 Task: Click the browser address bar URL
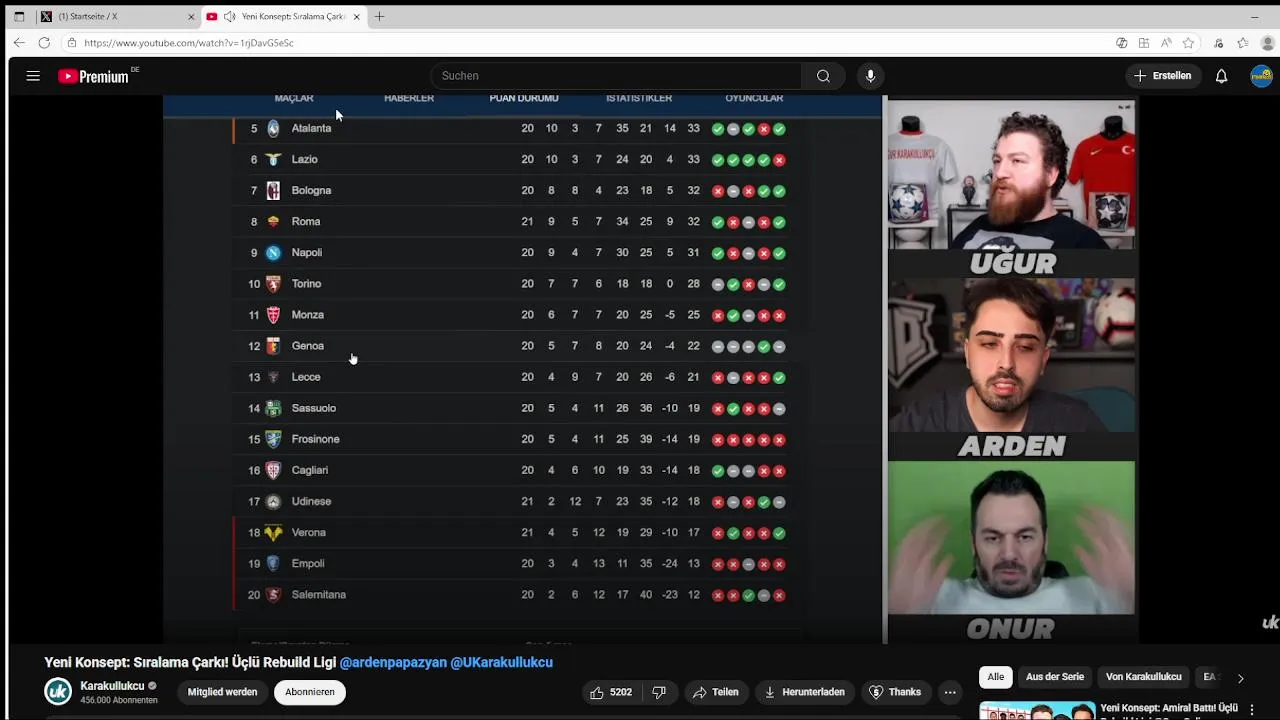tap(189, 43)
